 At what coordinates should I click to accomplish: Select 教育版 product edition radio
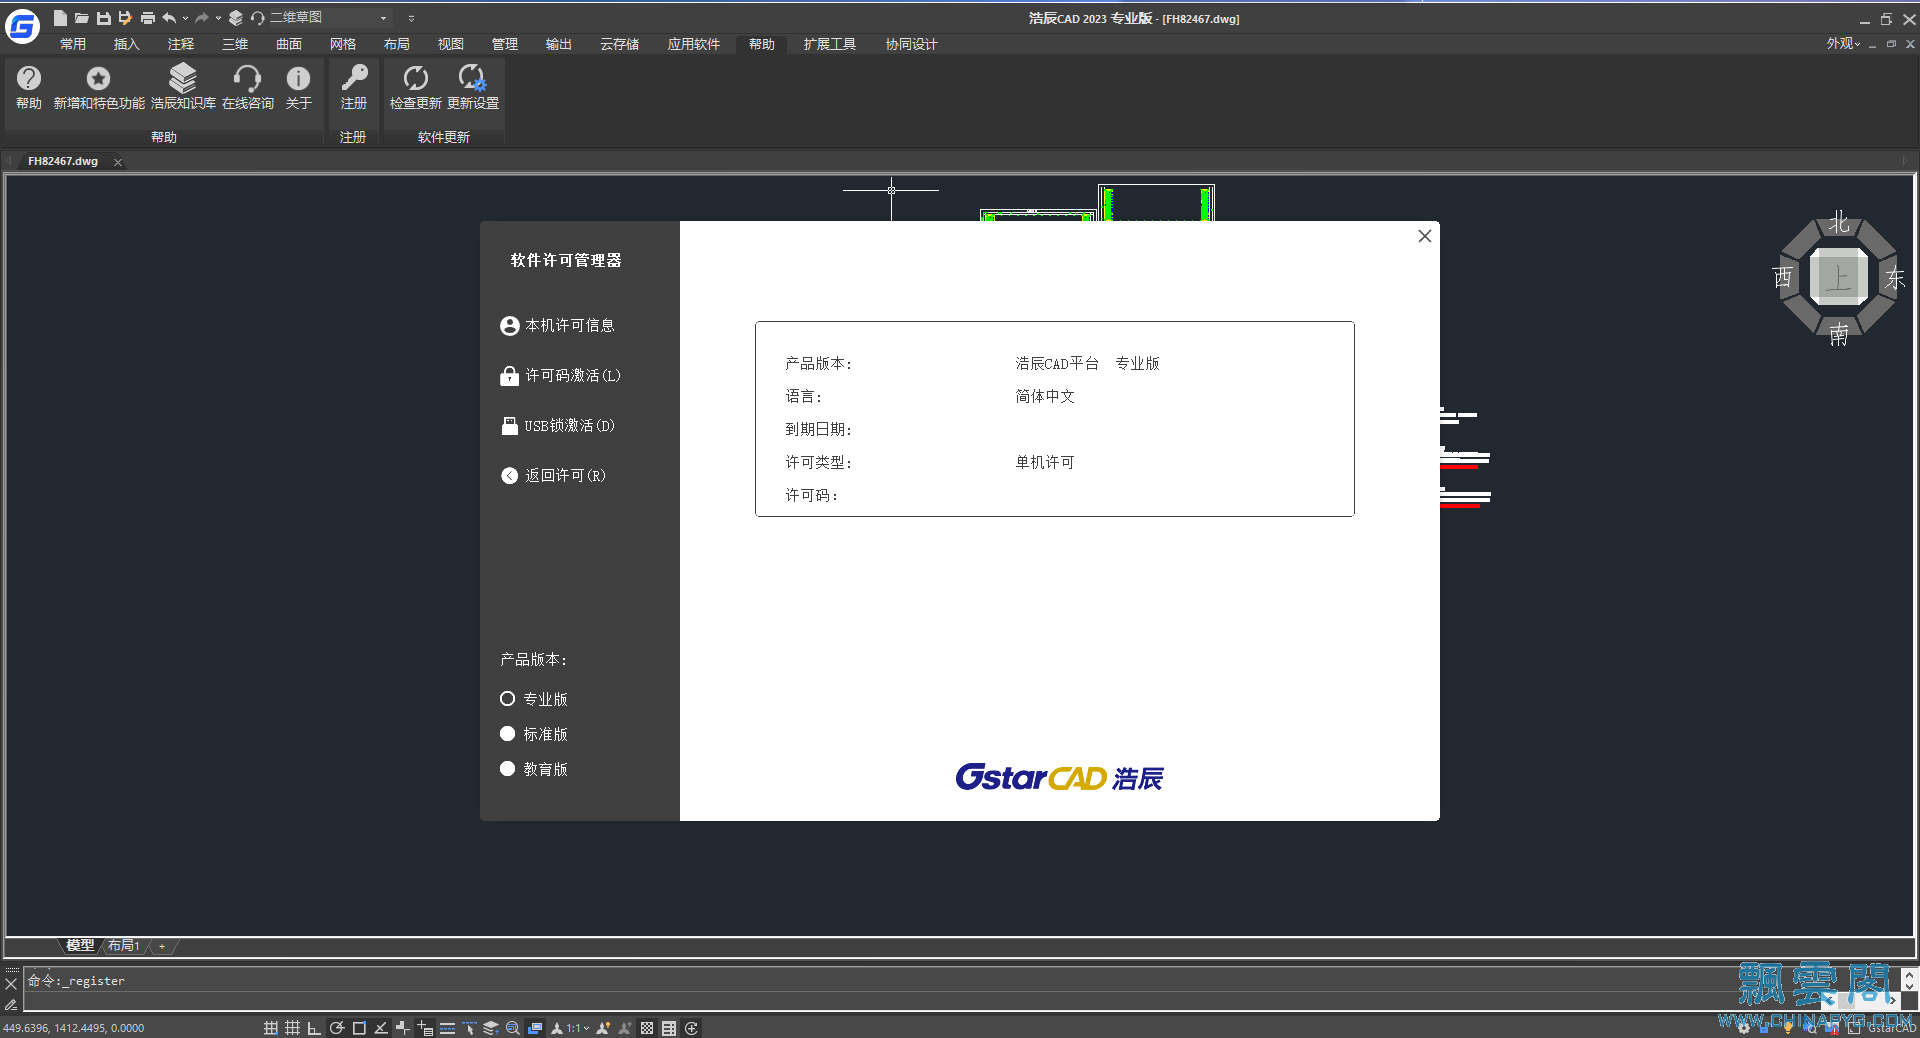(507, 769)
